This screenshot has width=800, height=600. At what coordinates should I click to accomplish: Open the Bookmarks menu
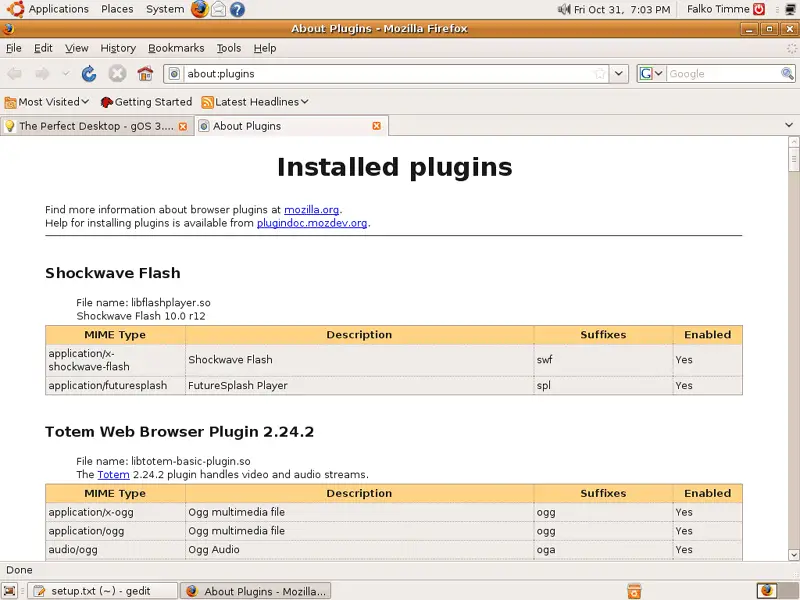[176, 48]
